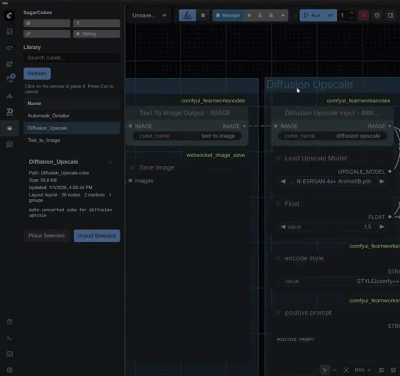Click the Refresh button in the Library
The image size is (400, 376).
(x=37, y=74)
